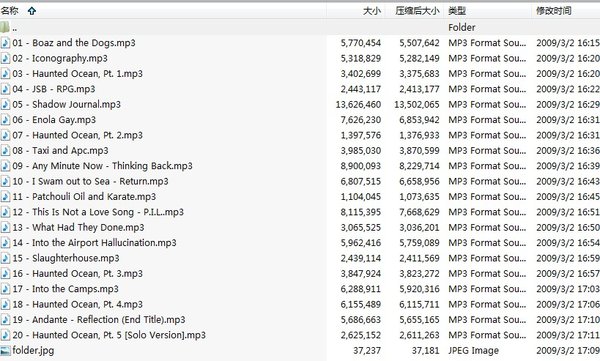Select file name '01 - Boaz and the Dogs.mp3'

pyautogui.click(x=74, y=43)
